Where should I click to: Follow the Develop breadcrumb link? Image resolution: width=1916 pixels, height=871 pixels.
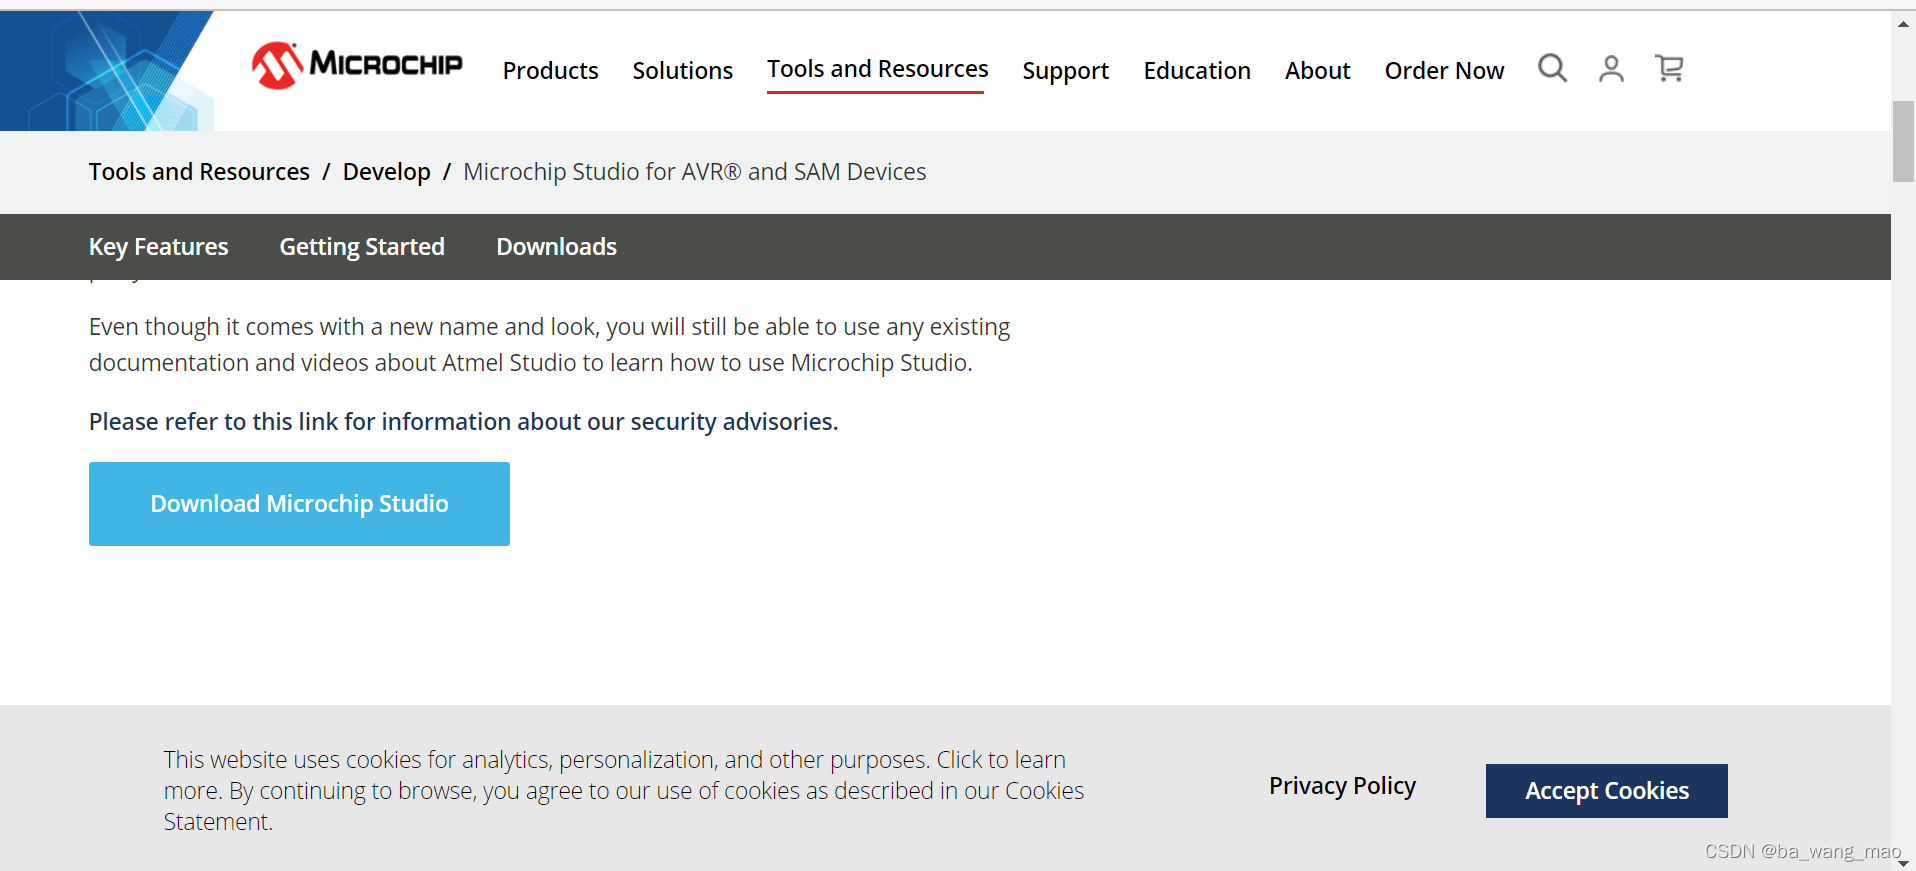(387, 172)
